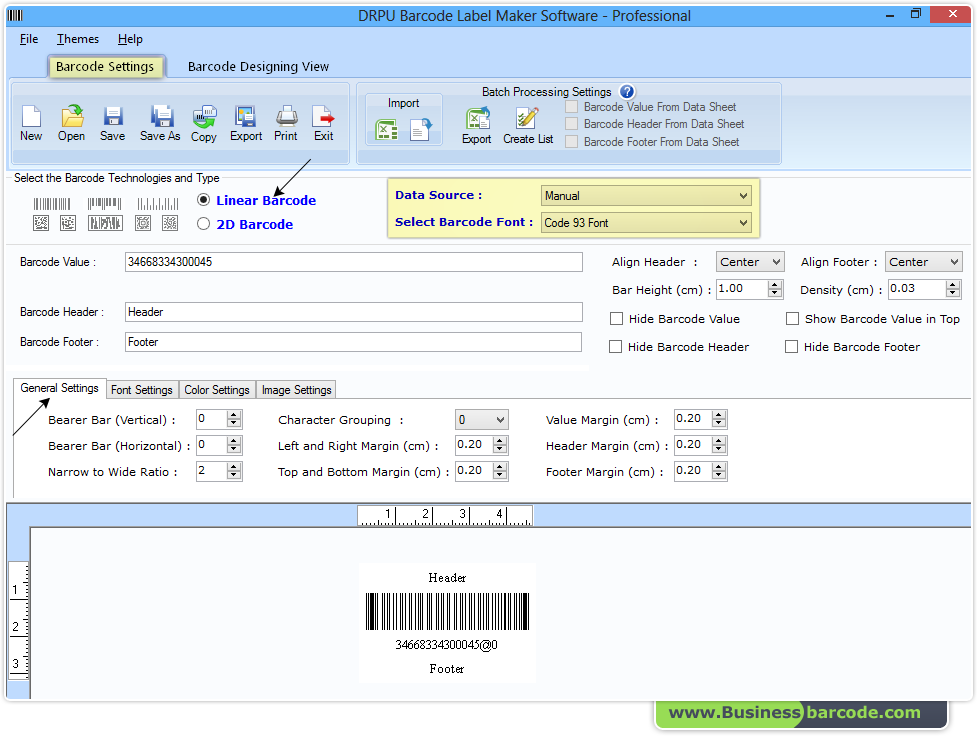This screenshot has height=736, width=977.
Task: Increase Bar Height using the stepper arrow
Action: pyautogui.click(x=773, y=285)
